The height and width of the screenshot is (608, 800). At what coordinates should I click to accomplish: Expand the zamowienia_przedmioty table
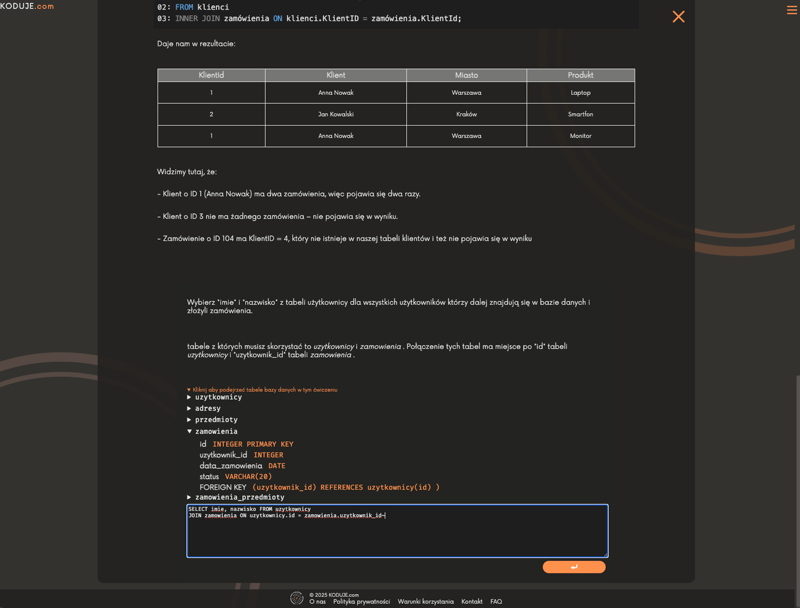click(x=238, y=497)
